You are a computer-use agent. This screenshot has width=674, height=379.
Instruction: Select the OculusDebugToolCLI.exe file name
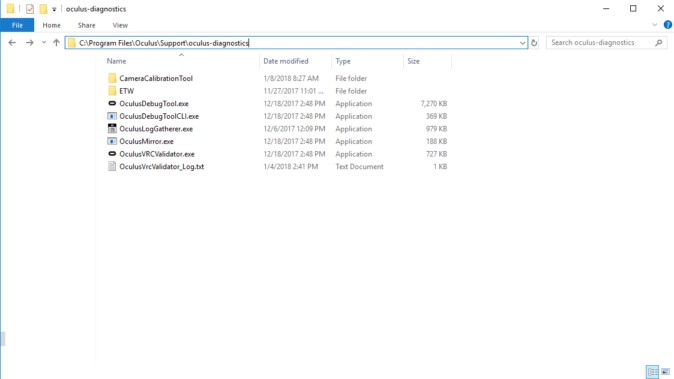click(x=159, y=116)
